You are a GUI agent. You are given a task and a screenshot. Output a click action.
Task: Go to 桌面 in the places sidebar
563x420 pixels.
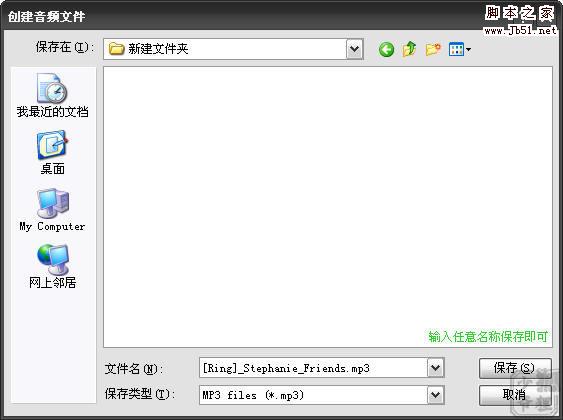click(x=52, y=153)
